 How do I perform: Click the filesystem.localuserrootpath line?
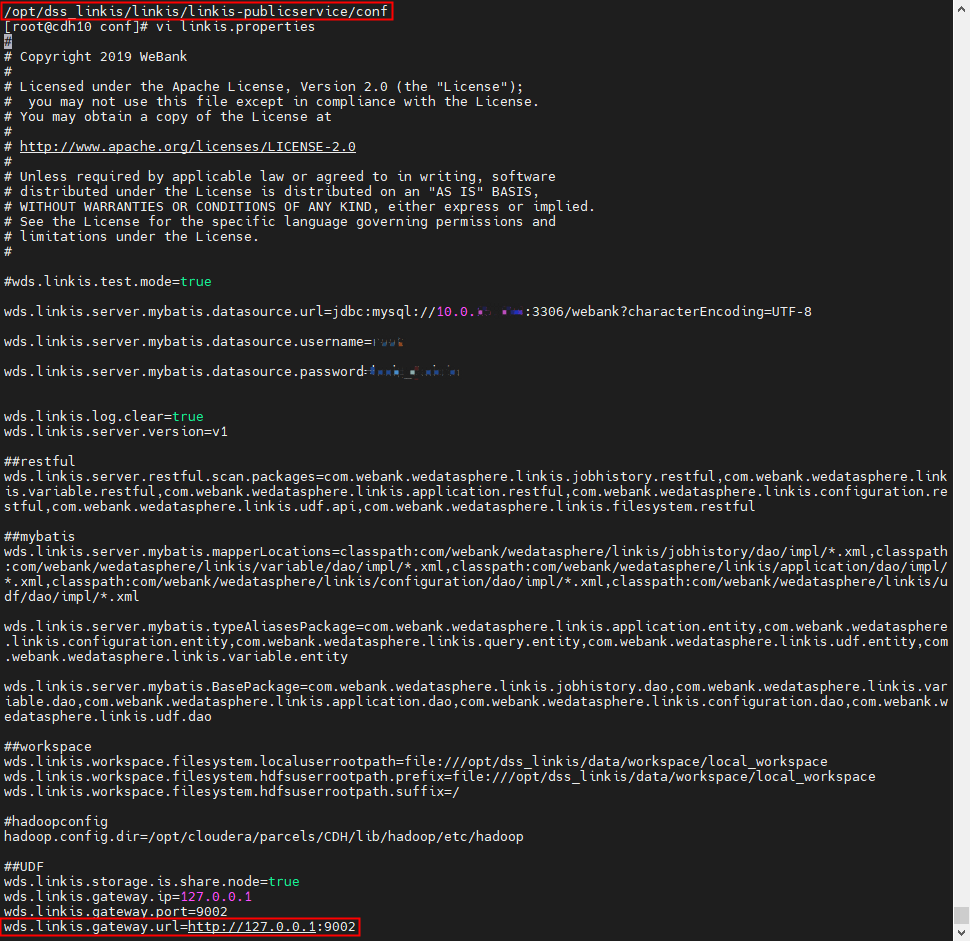(416, 762)
